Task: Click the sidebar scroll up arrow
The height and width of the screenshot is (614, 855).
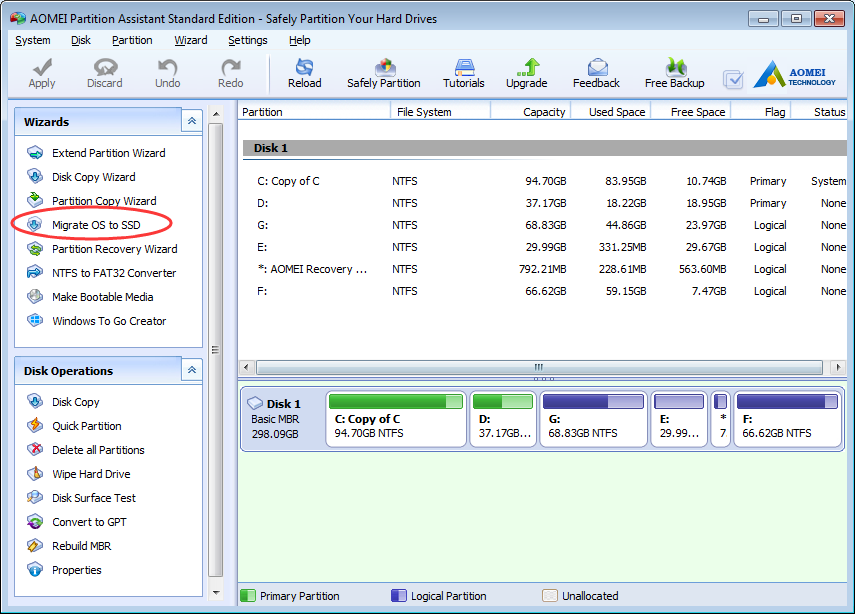Action: [x=216, y=113]
